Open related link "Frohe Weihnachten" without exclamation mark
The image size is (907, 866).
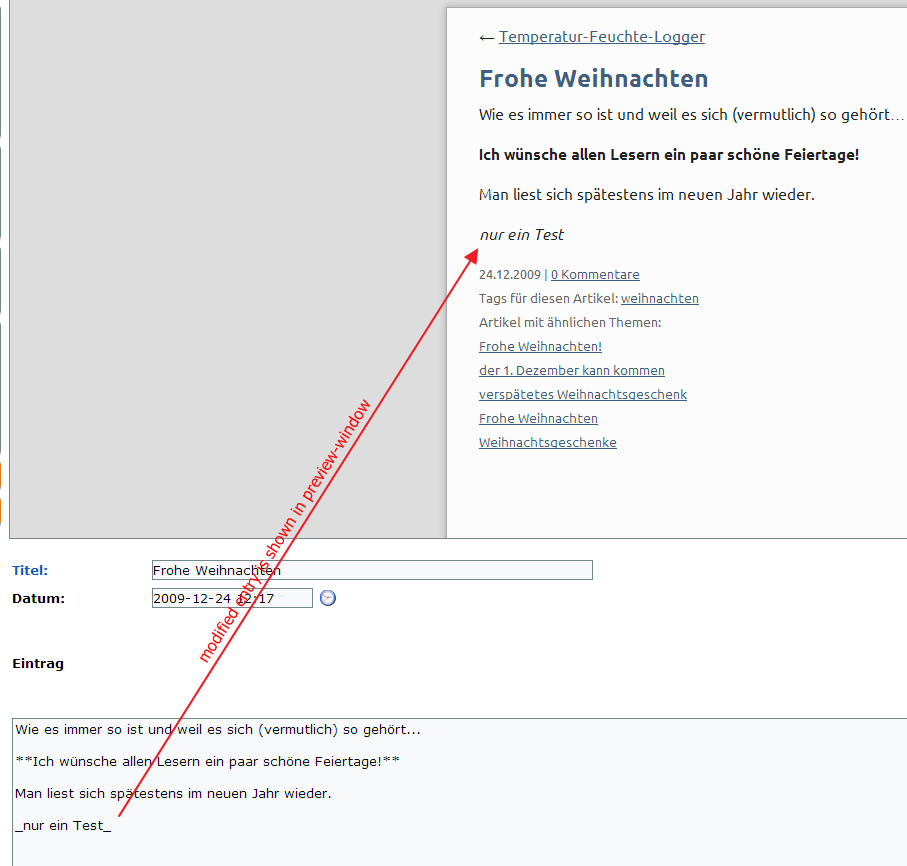click(x=538, y=419)
